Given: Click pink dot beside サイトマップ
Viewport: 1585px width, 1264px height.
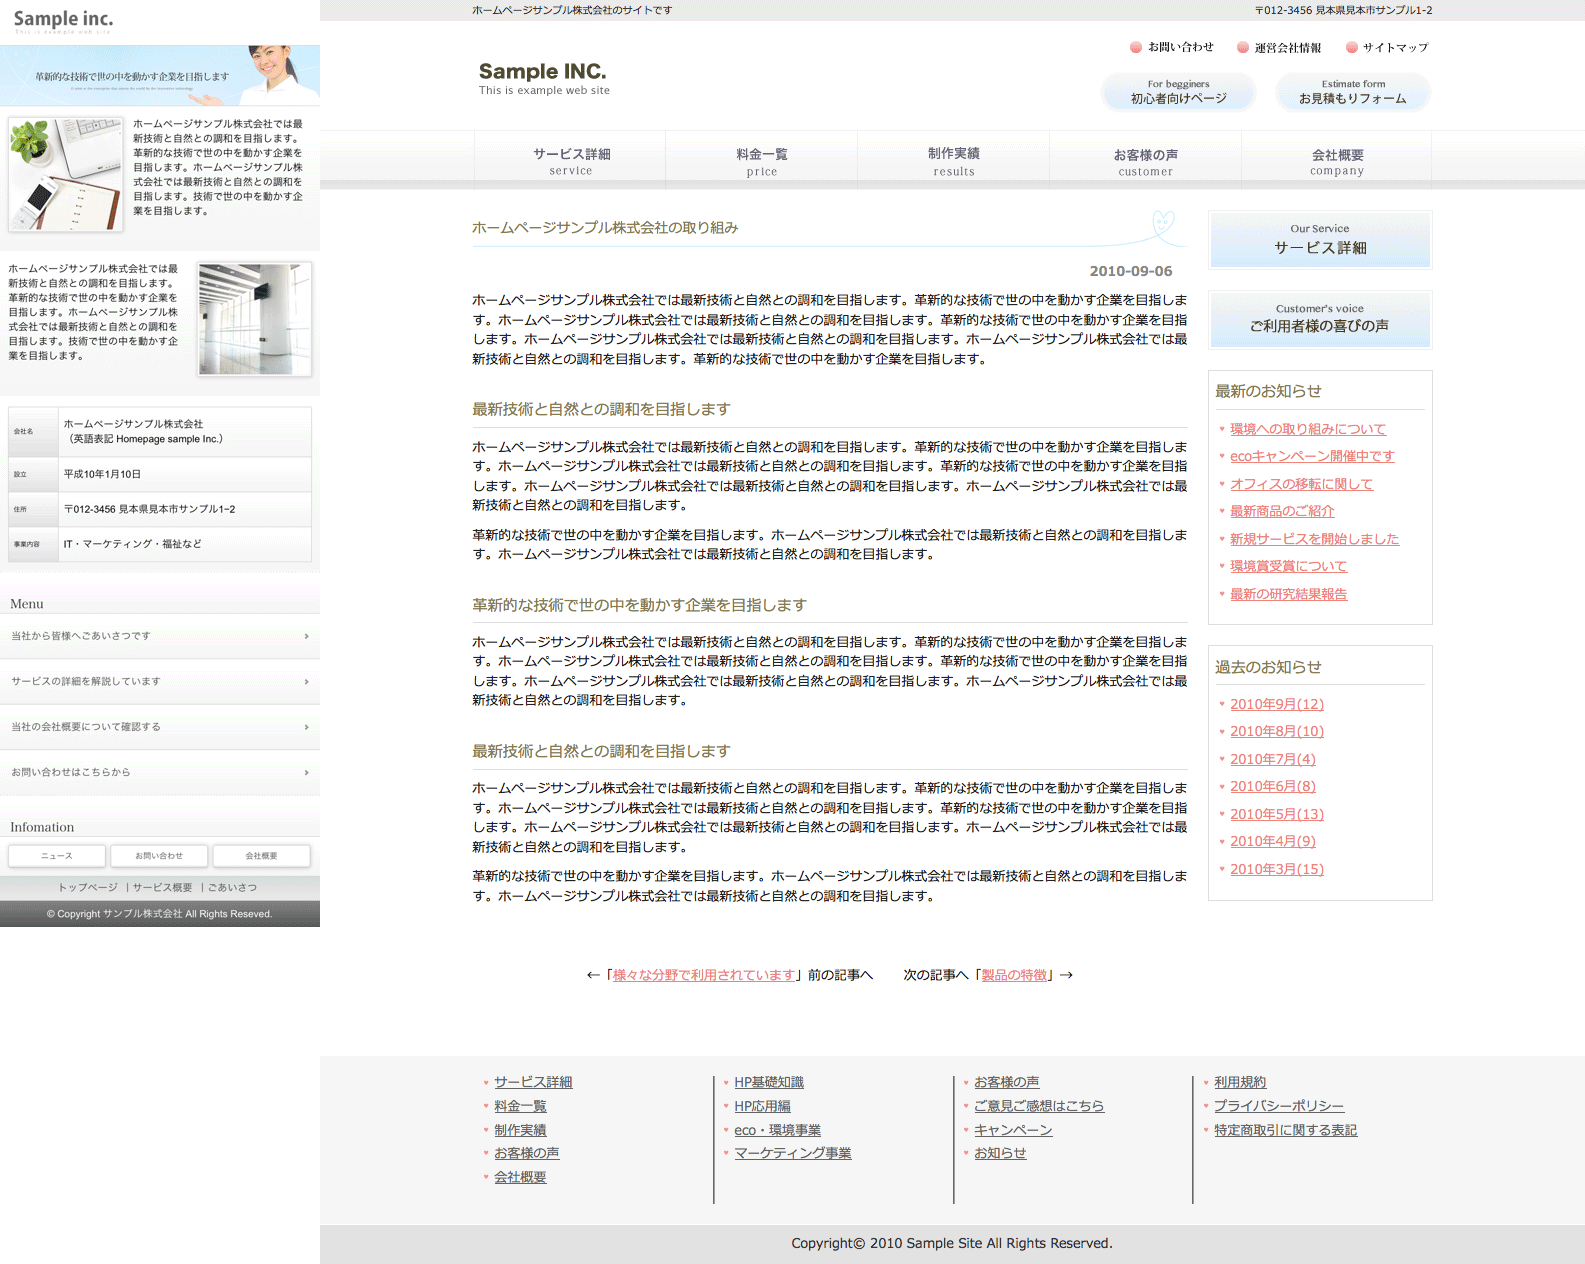Looking at the screenshot, I should click(1352, 47).
